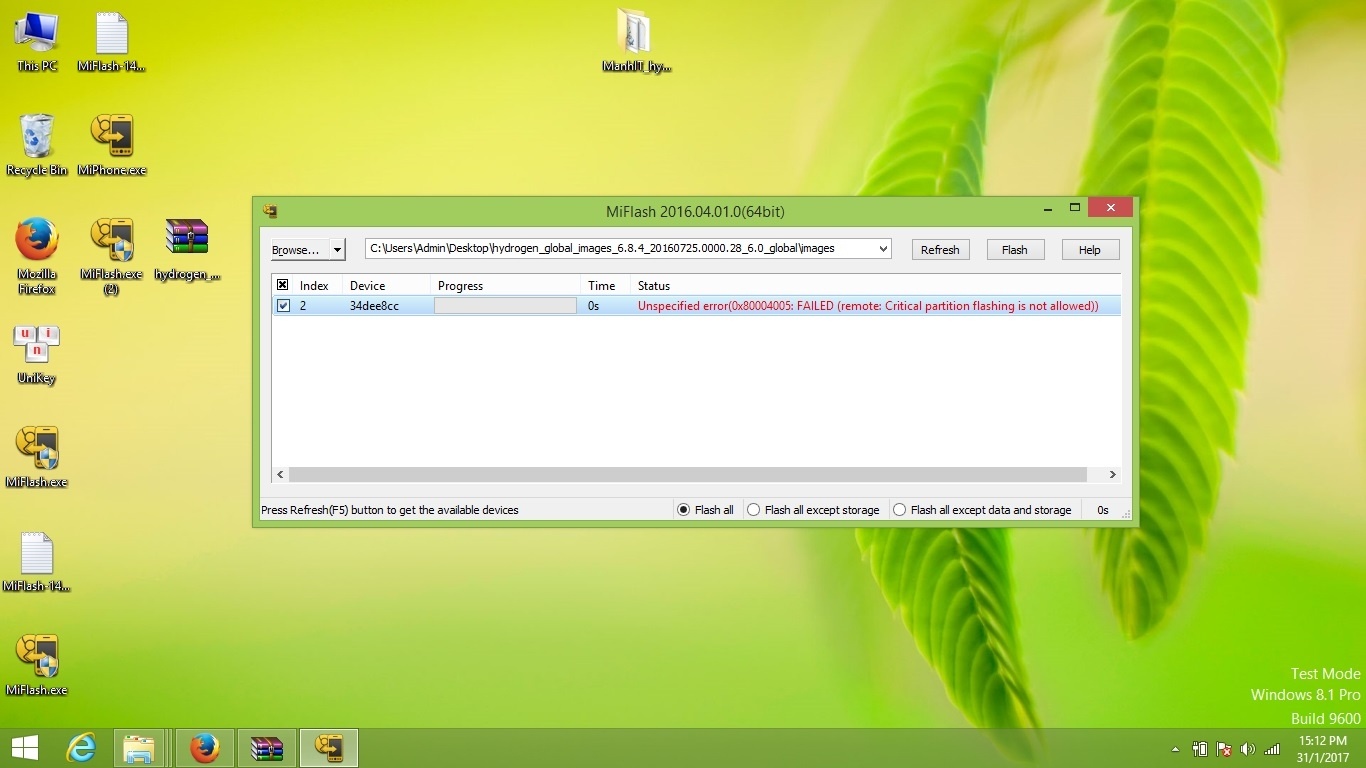The image size is (1366, 768).
Task: Select the hydrogen_ WinRAR archive on desktop
Action: pyautogui.click(x=187, y=250)
